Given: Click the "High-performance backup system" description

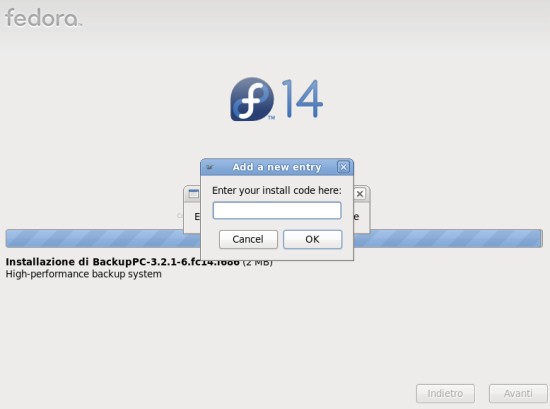Looking at the screenshot, I should click(x=83, y=274).
